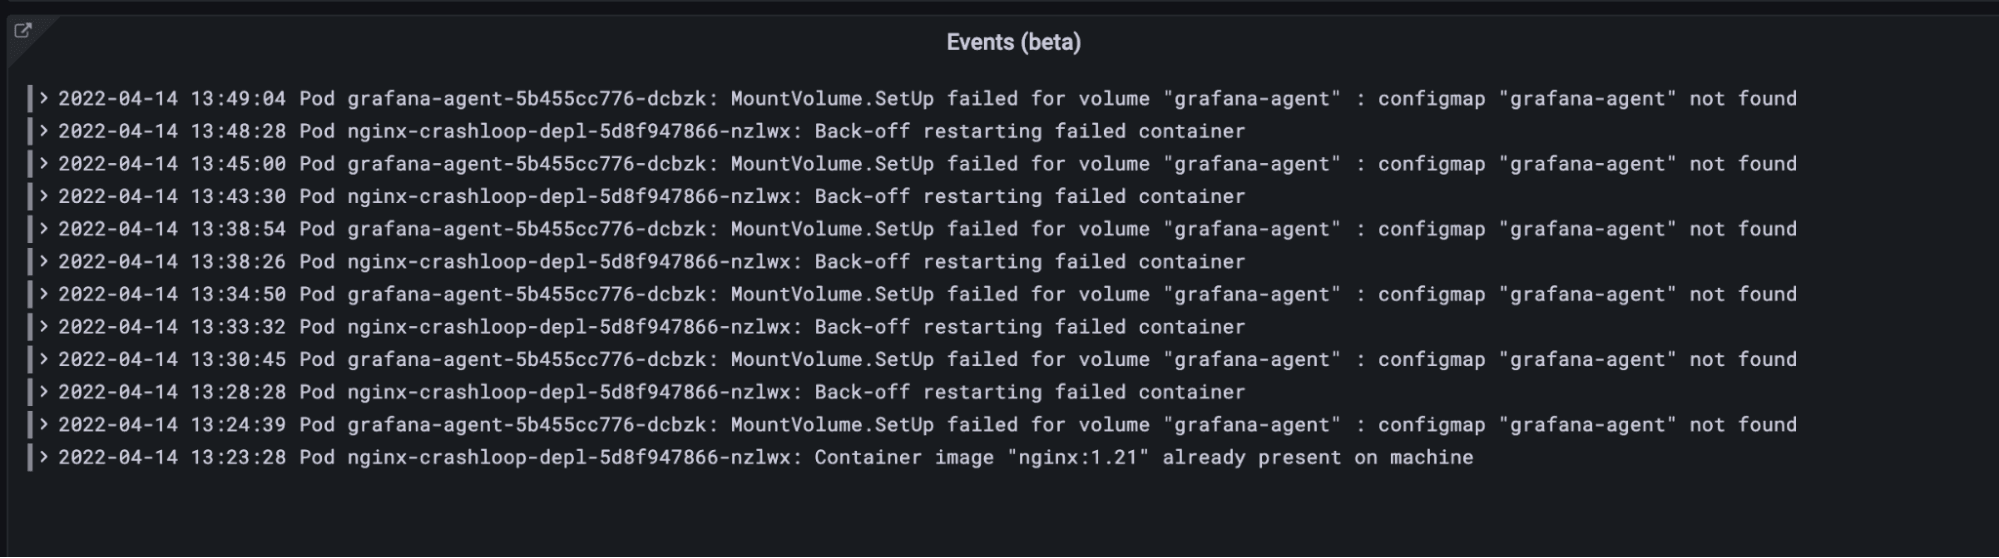Expand the 13:43:30 Back-off restarting row
The height and width of the screenshot is (558, 1999).
click(44, 196)
